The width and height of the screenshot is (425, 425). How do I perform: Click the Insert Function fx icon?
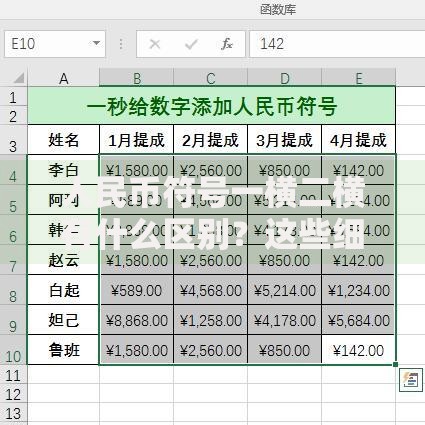(x=227, y=44)
